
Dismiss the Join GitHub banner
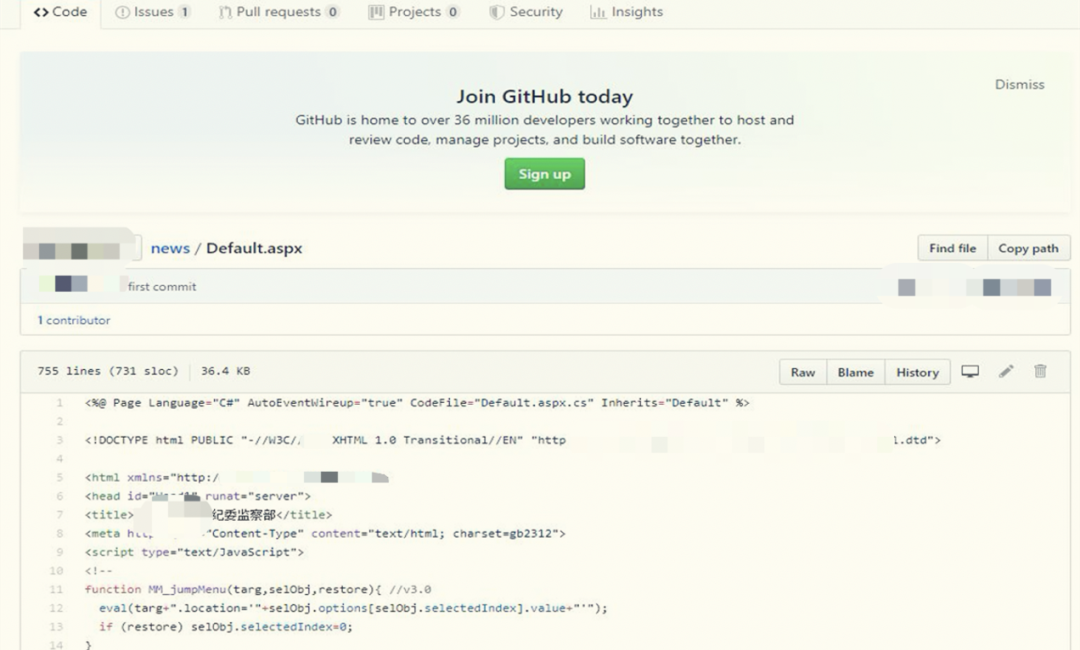tap(1019, 85)
